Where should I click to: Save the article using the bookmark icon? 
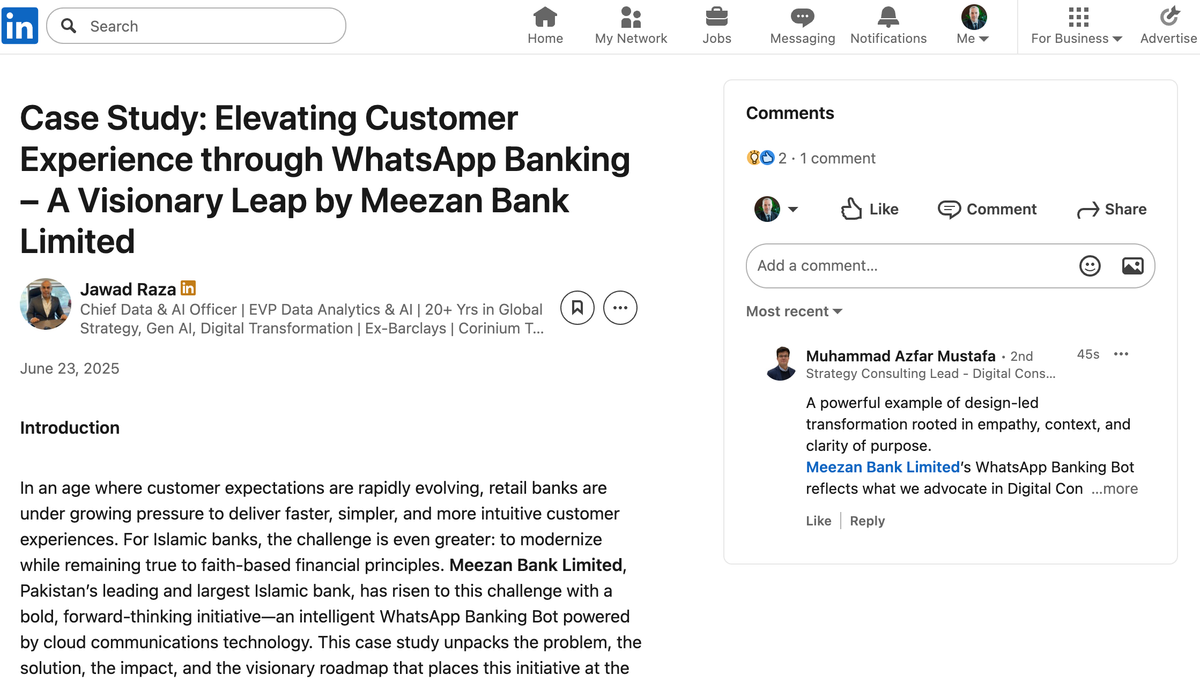point(577,307)
